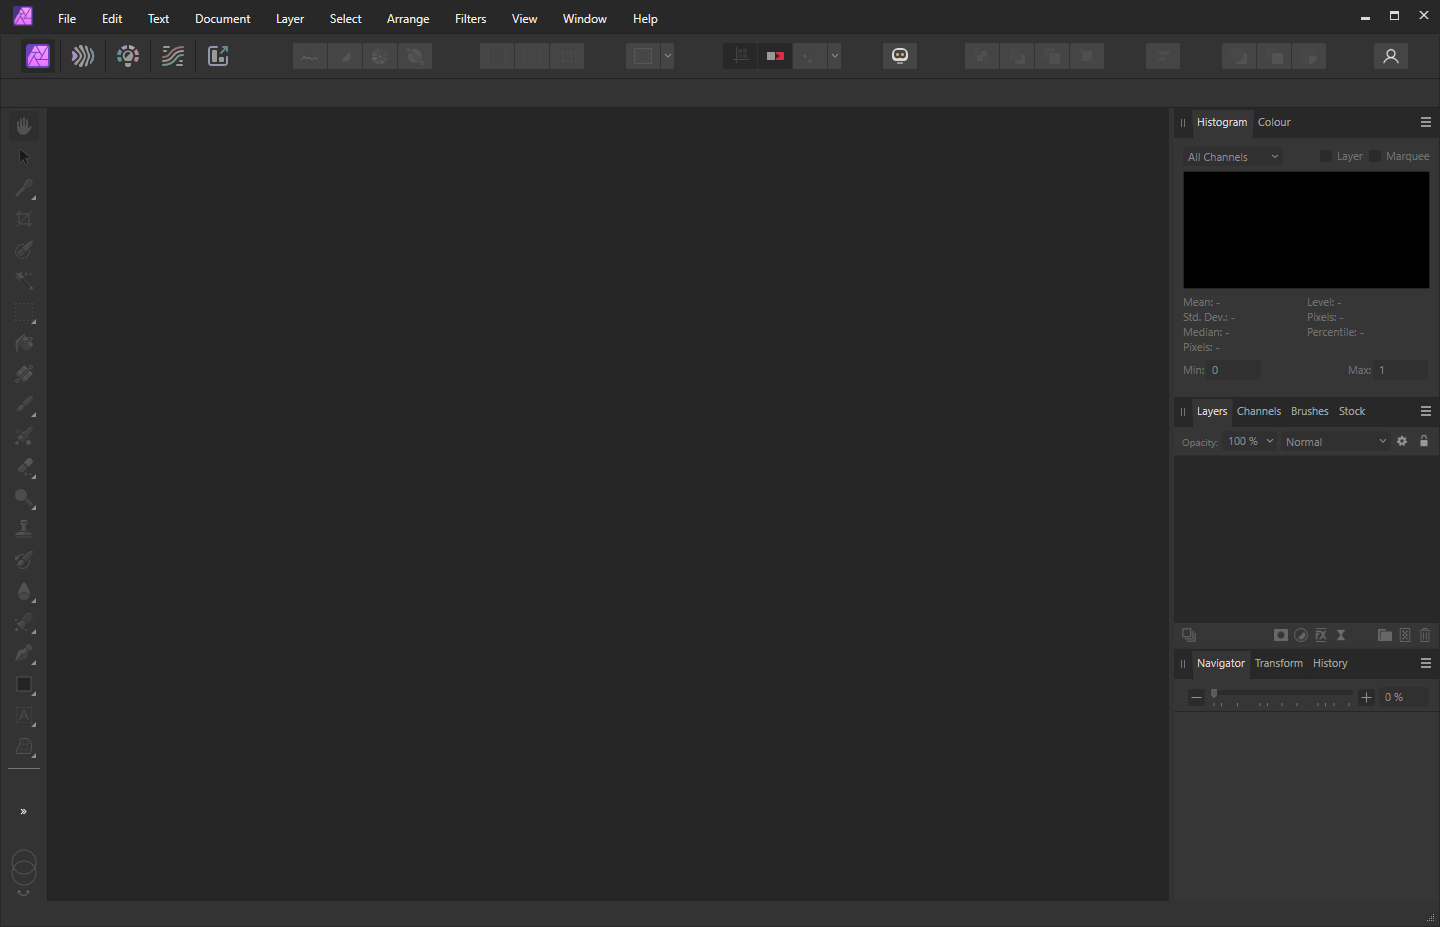This screenshot has width=1440, height=927.
Task: Open the All Channels dropdown
Action: tap(1232, 156)
